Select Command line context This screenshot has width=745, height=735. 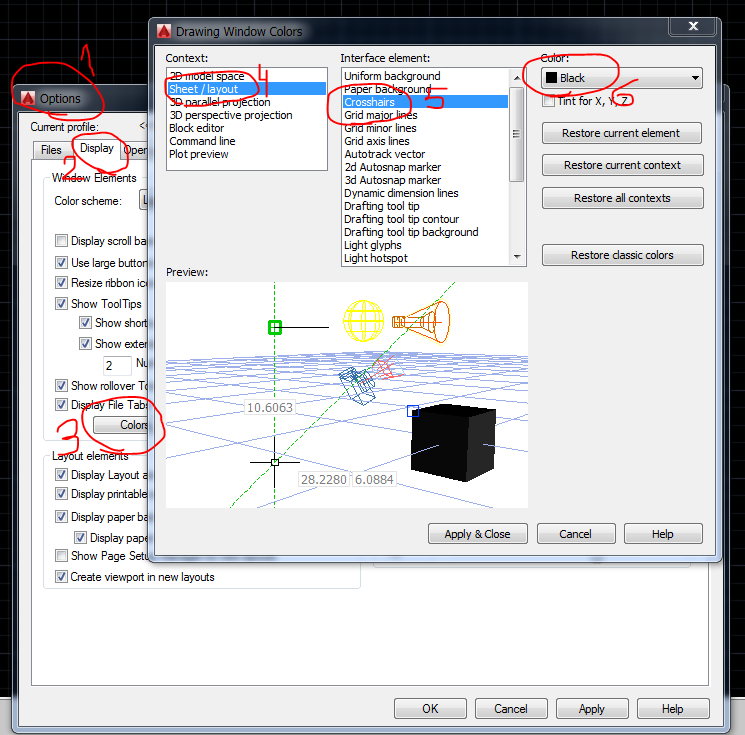pyautogui.click(x=247, y=141)
